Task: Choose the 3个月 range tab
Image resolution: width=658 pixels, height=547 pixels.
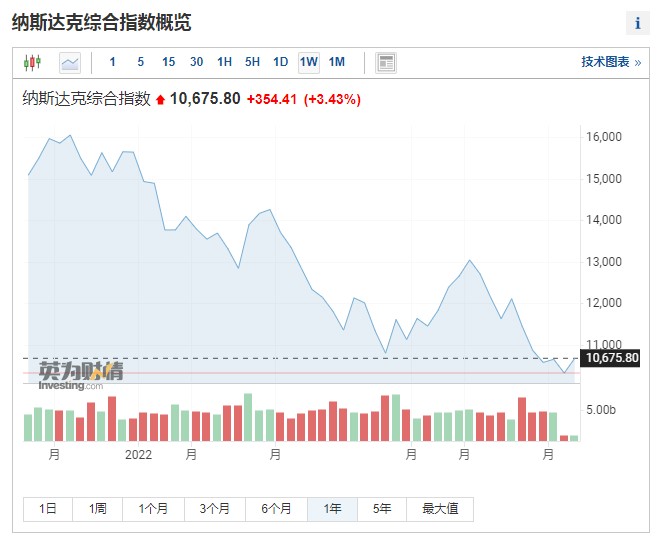Action: (215, 509)
